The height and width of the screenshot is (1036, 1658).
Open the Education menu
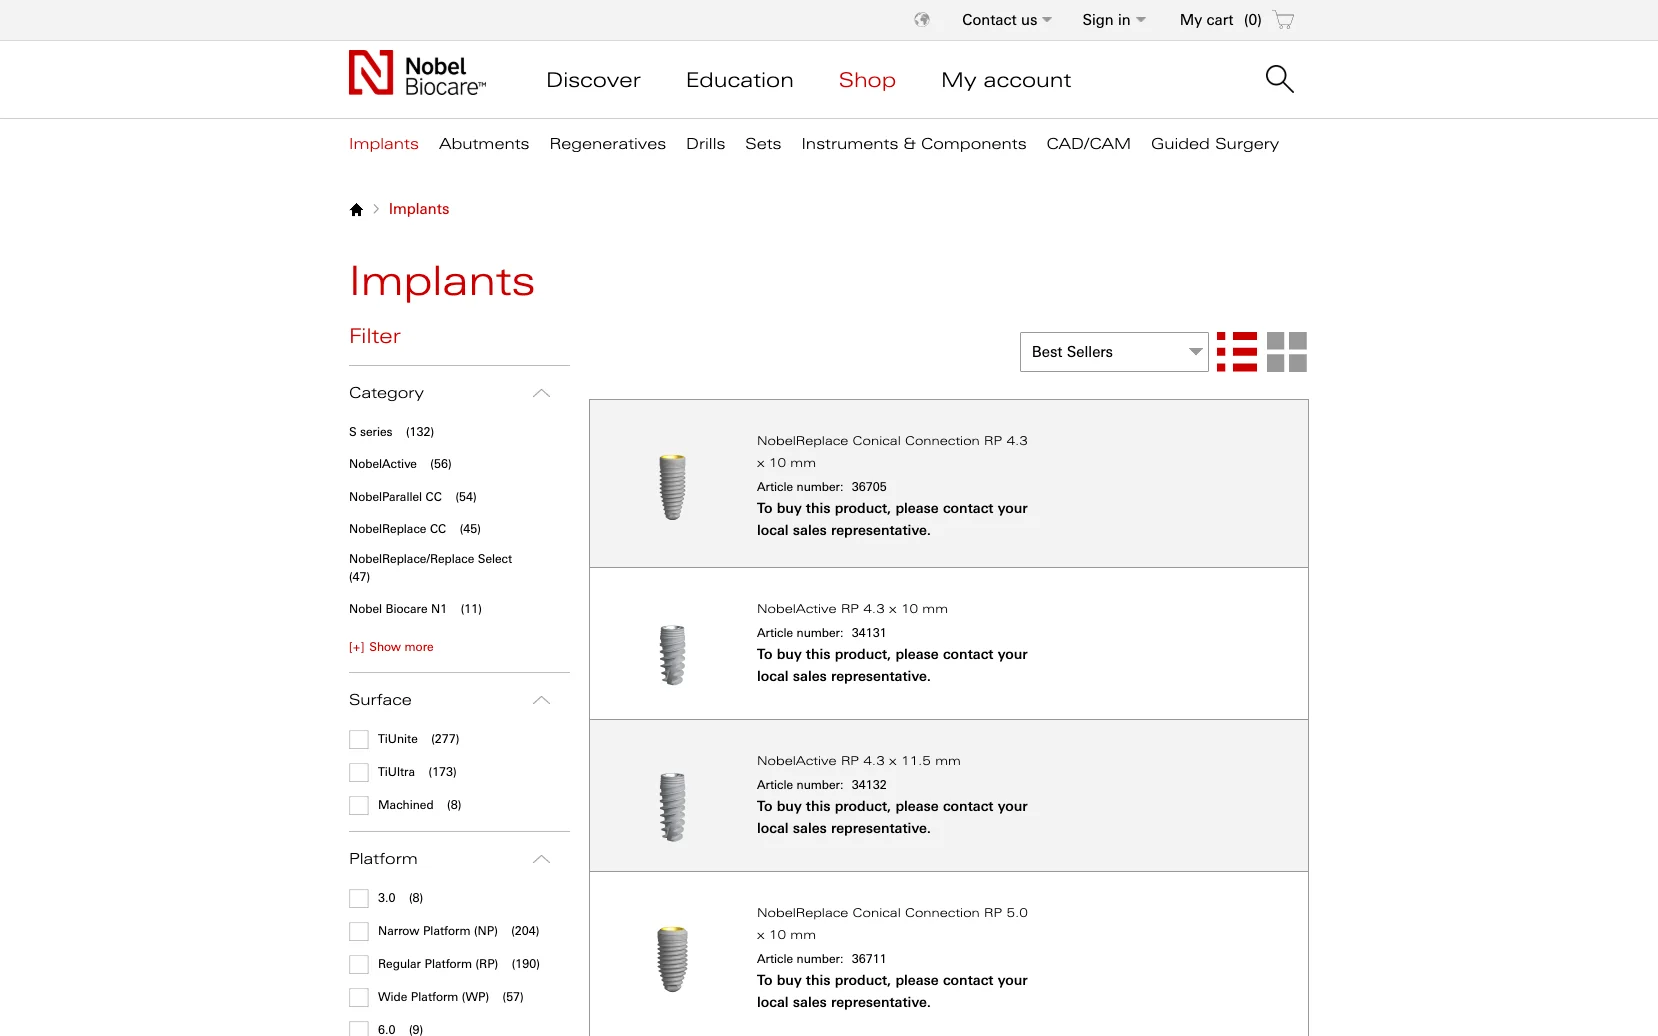pyautogui.click(x=739, y=80)
